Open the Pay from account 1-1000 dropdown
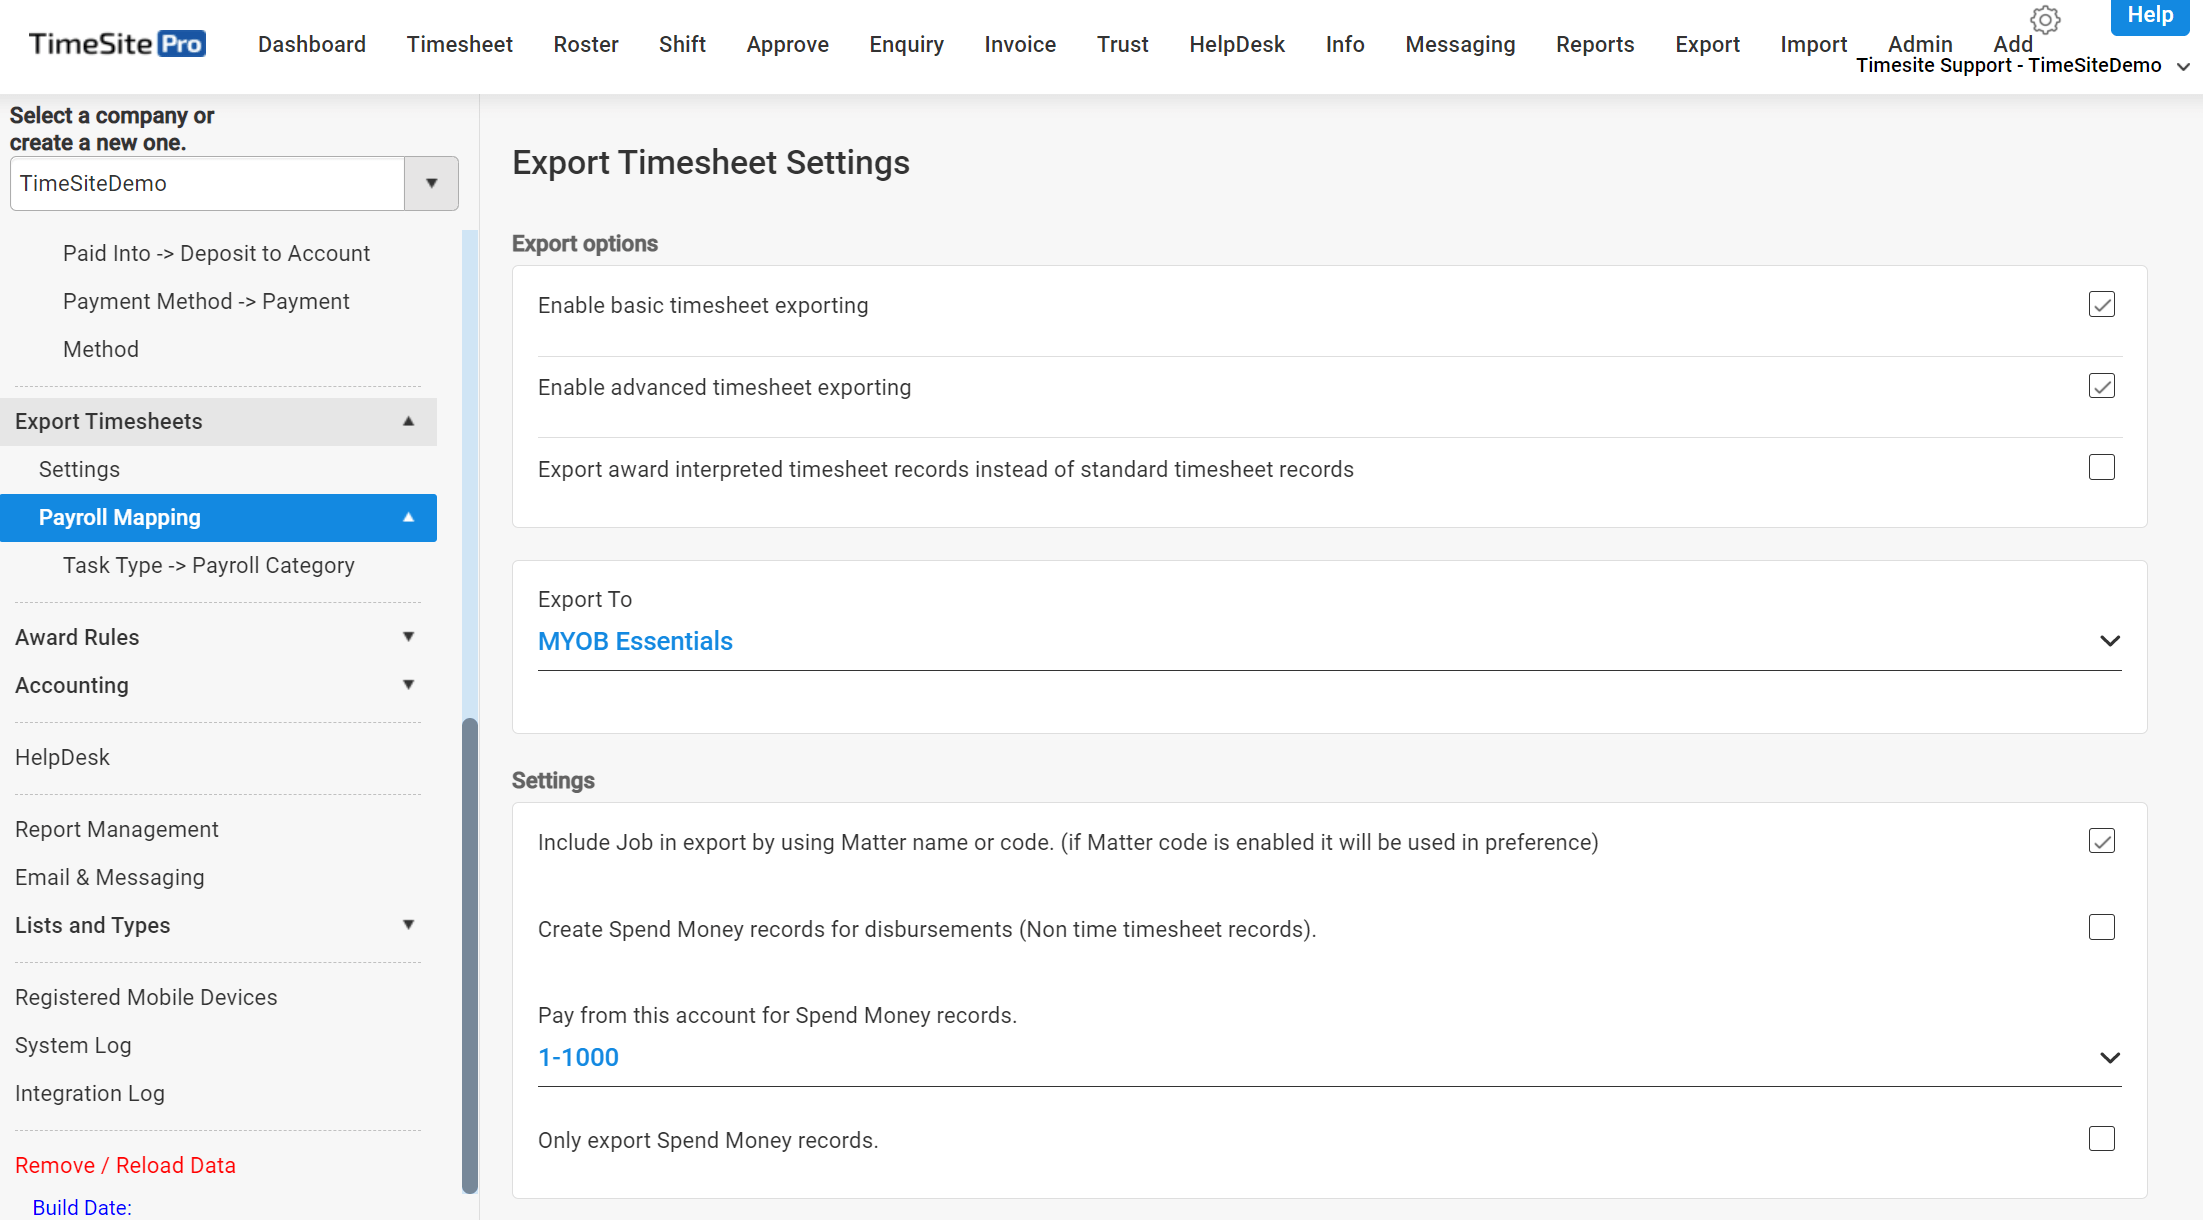 click(1329, 1057)
